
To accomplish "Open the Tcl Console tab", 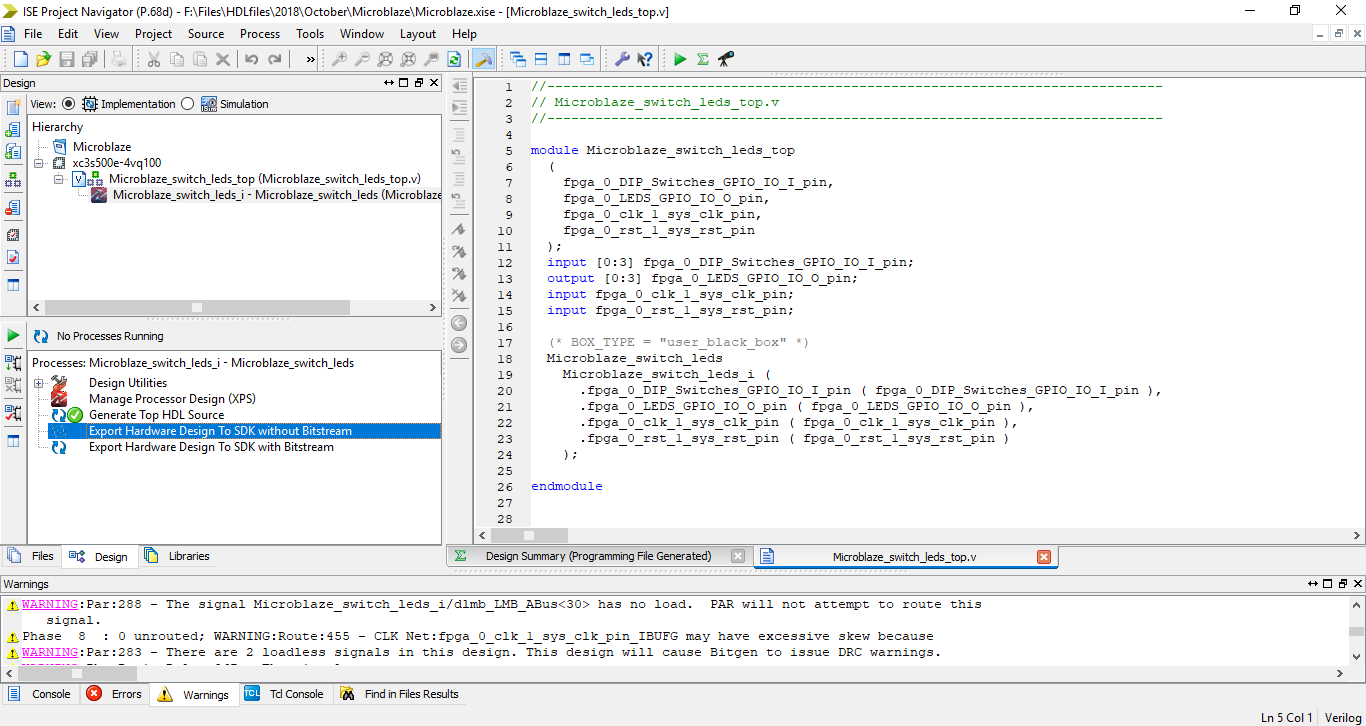I will point(285,694).
